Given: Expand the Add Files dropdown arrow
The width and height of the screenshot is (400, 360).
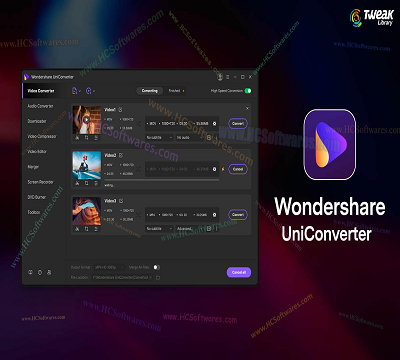Looking at the screenshot, I should click(80, 91).
